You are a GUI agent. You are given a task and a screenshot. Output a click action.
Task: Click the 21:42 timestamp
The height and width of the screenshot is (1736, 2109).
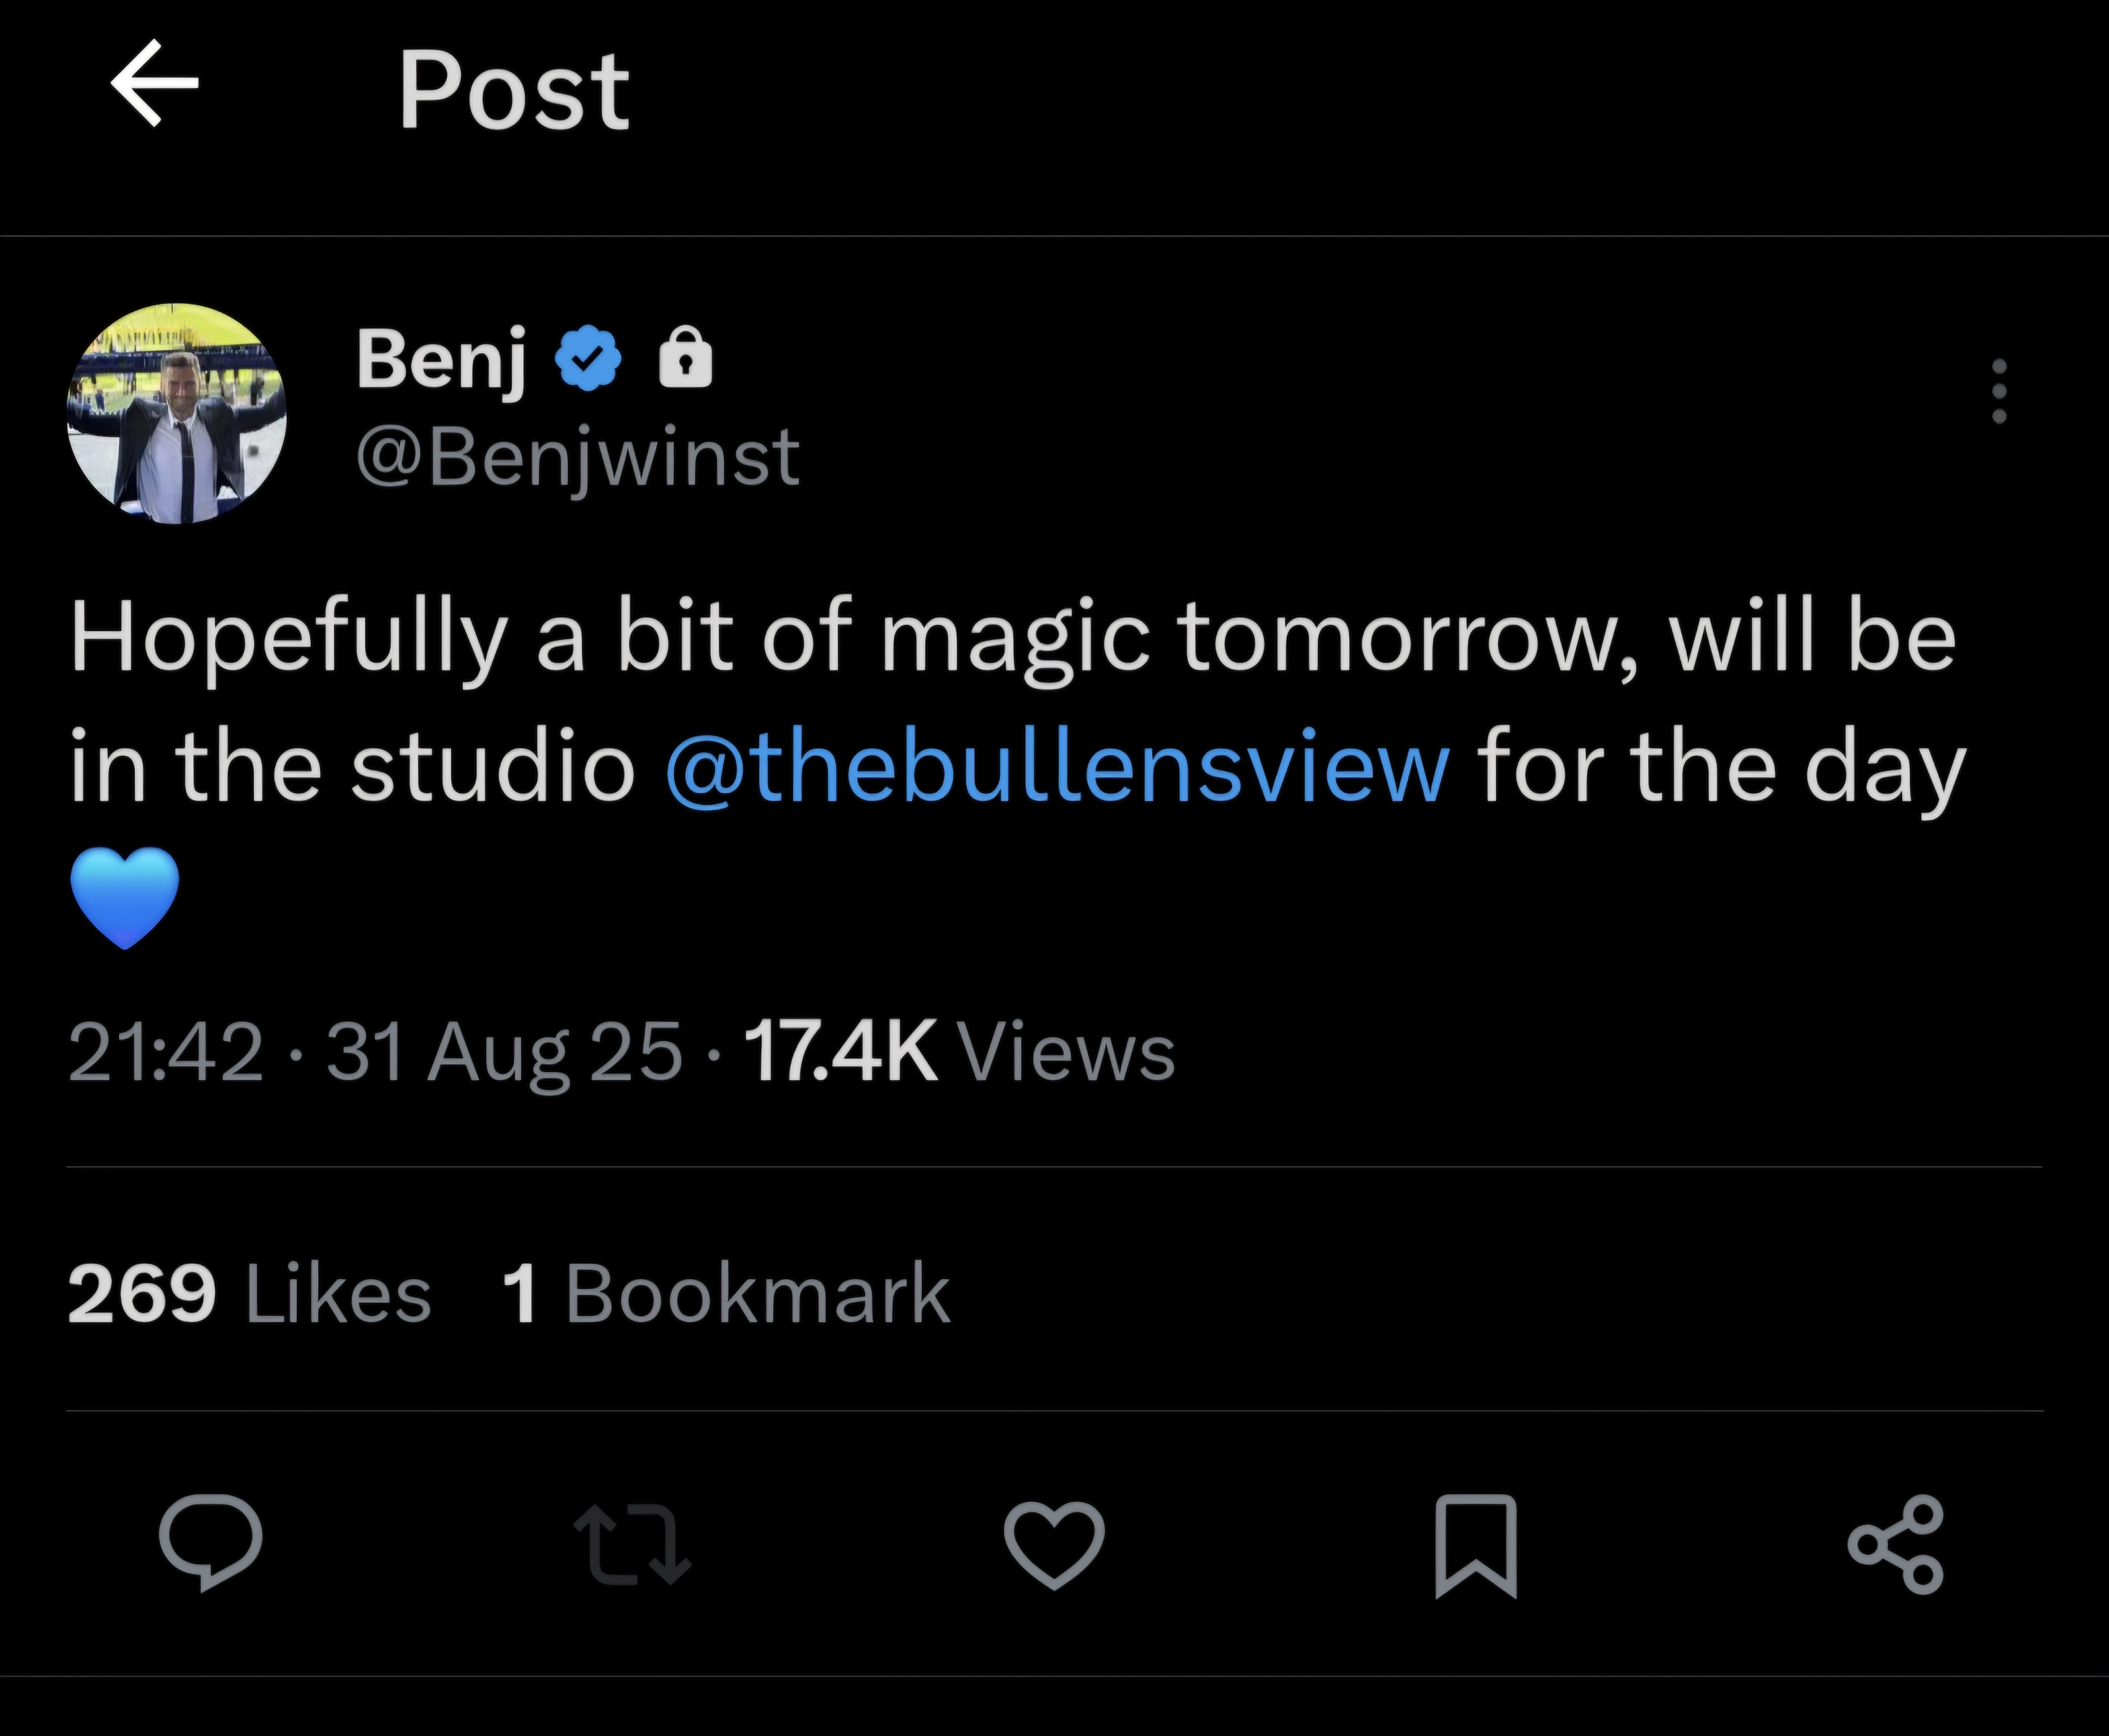166,1052
